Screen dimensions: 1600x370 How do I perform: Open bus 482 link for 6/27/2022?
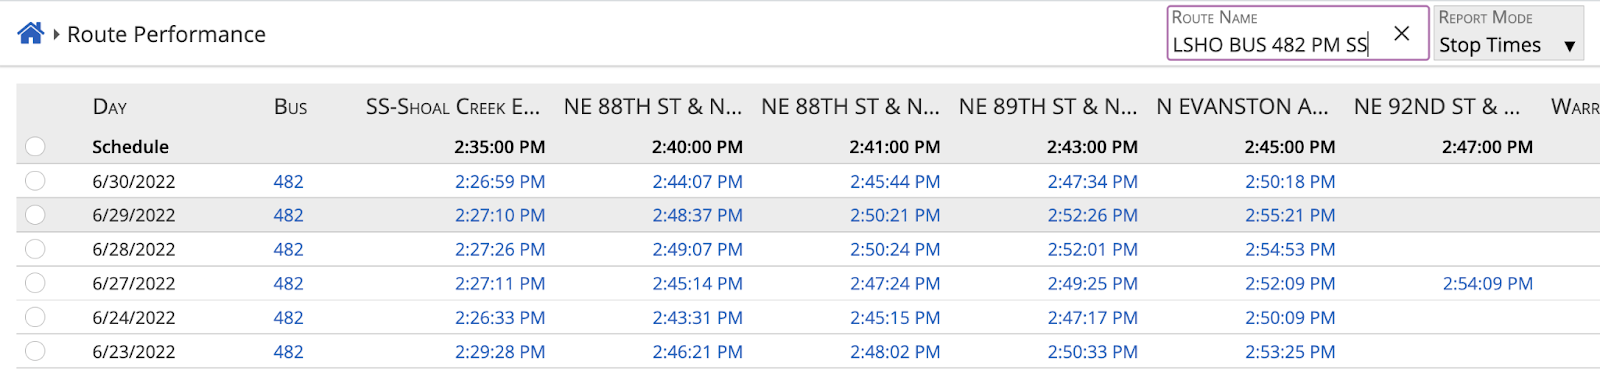click(288, 284)
